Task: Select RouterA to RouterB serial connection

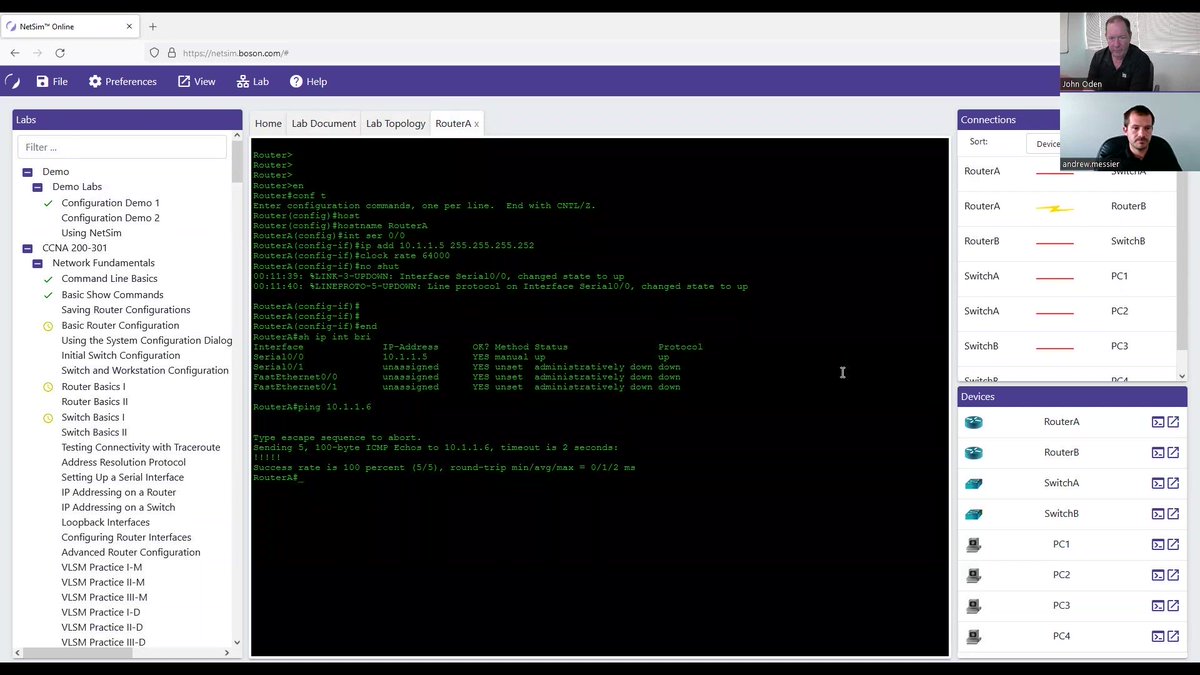Action: tap(1067, 206)
